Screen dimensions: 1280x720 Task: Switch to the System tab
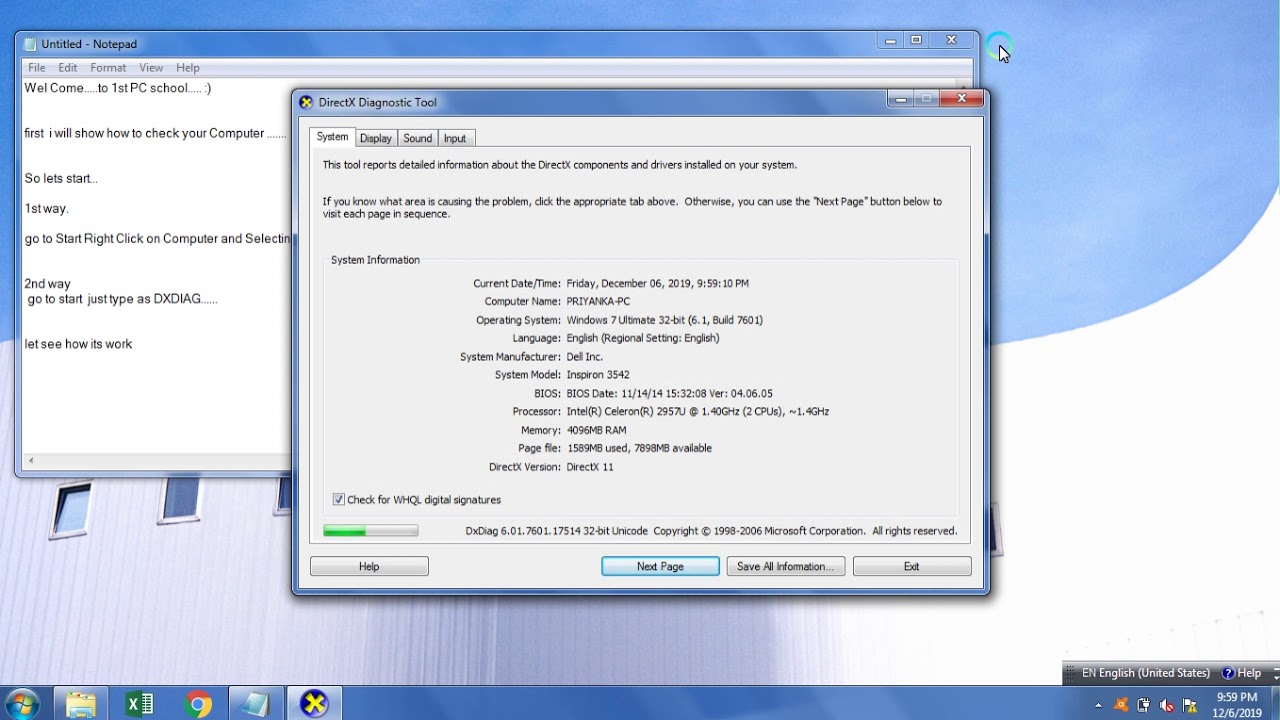click(x=332, y=137)
